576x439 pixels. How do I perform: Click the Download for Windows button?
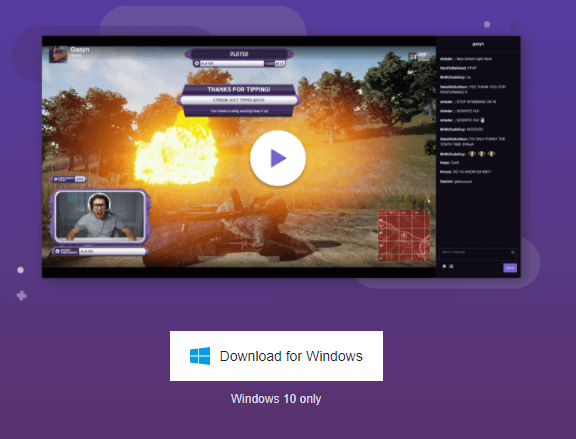(x=276, y=356)
